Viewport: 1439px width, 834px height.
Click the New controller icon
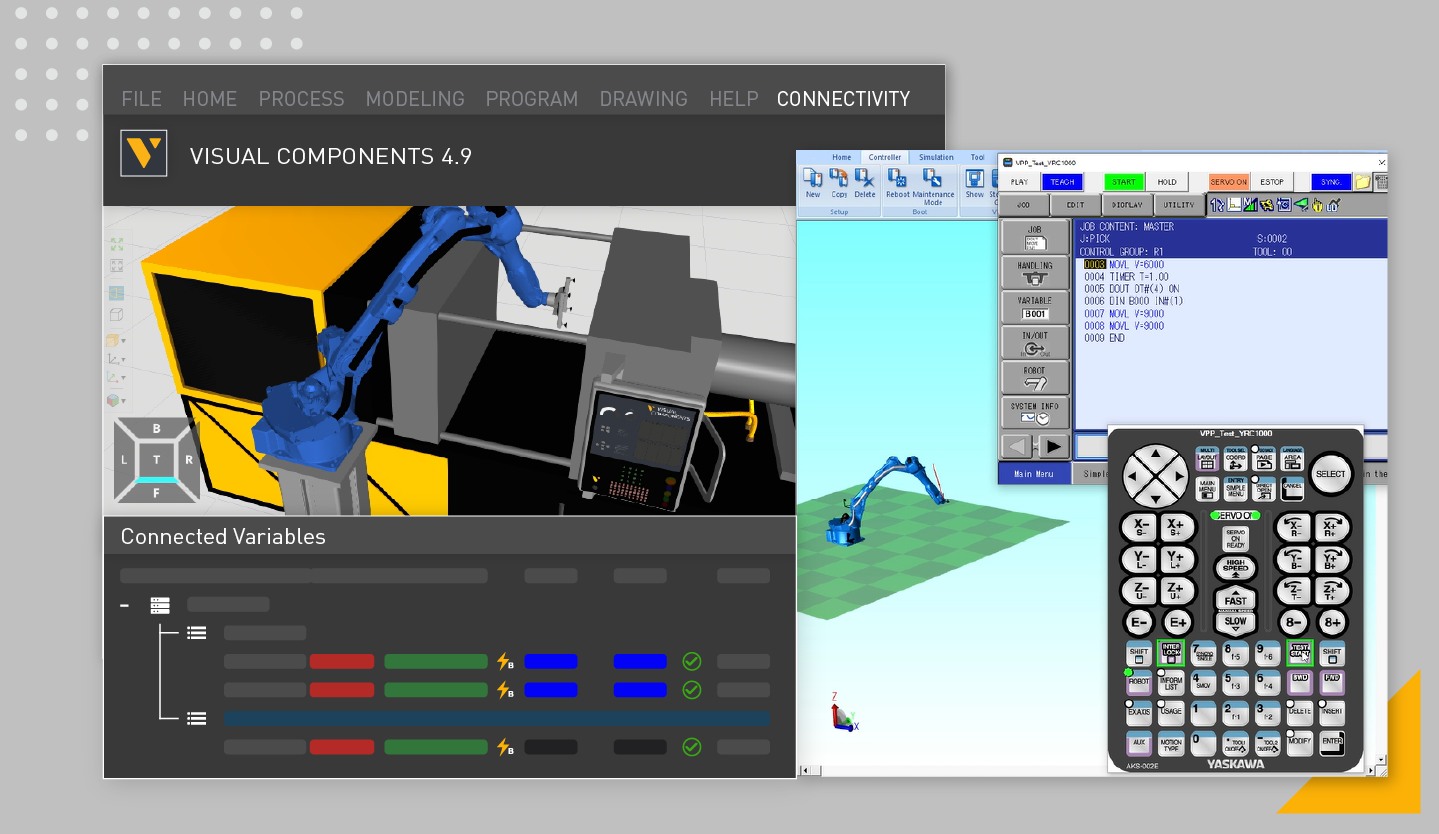pos(813,183)
